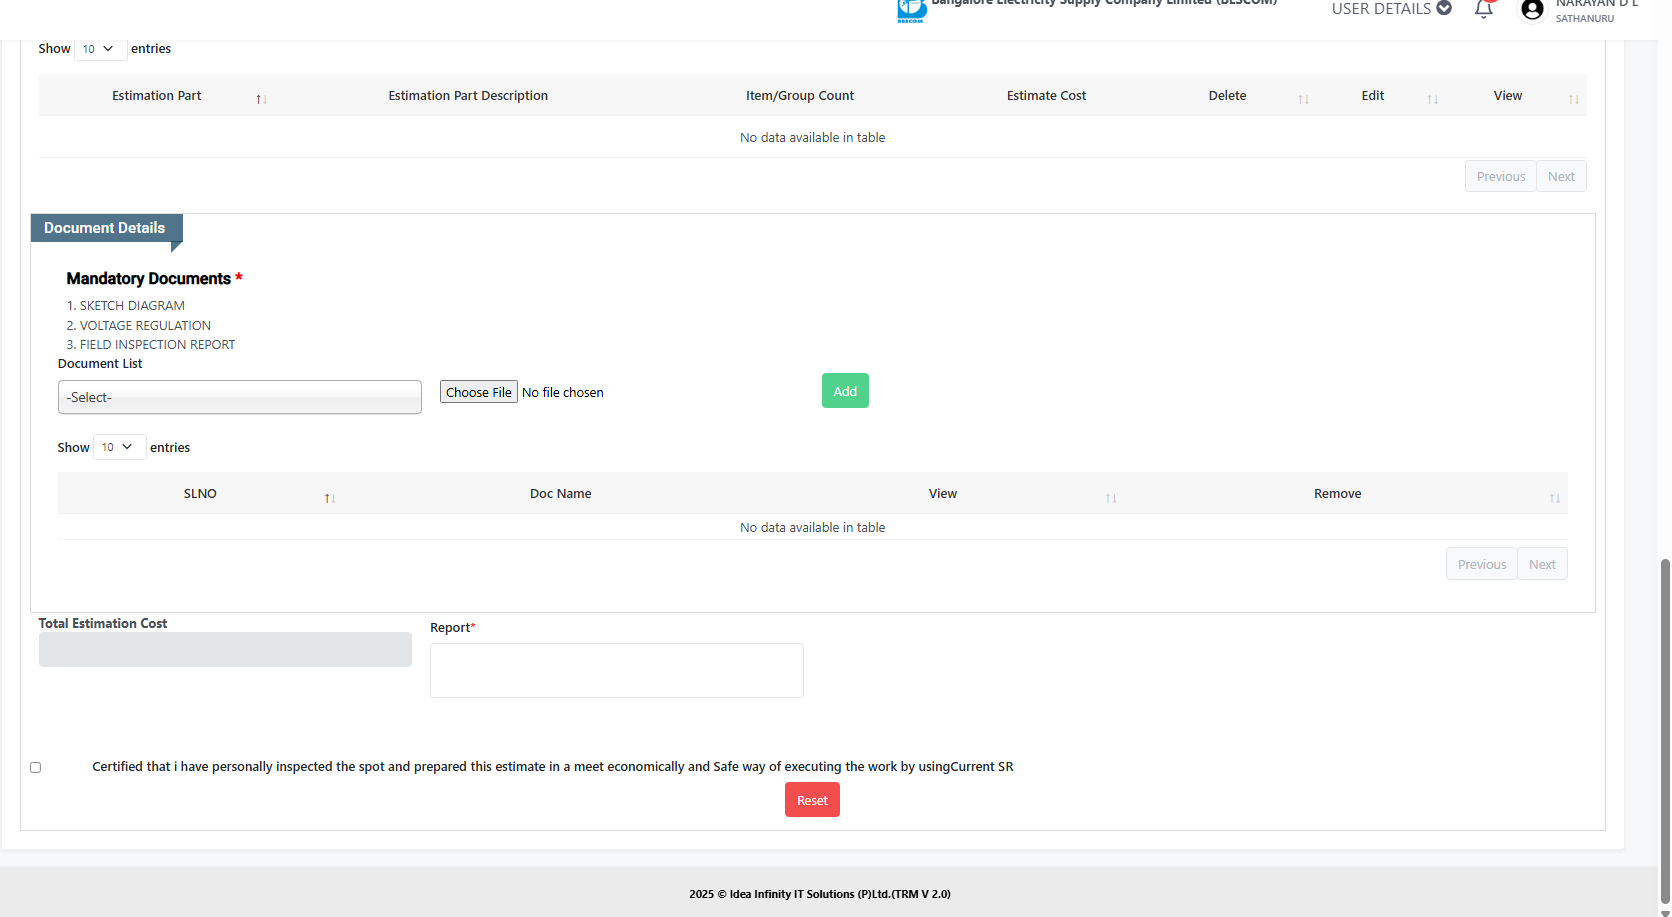Click the green Add button
Viewport: 1672px width, 917px height.
coord(845,391)
